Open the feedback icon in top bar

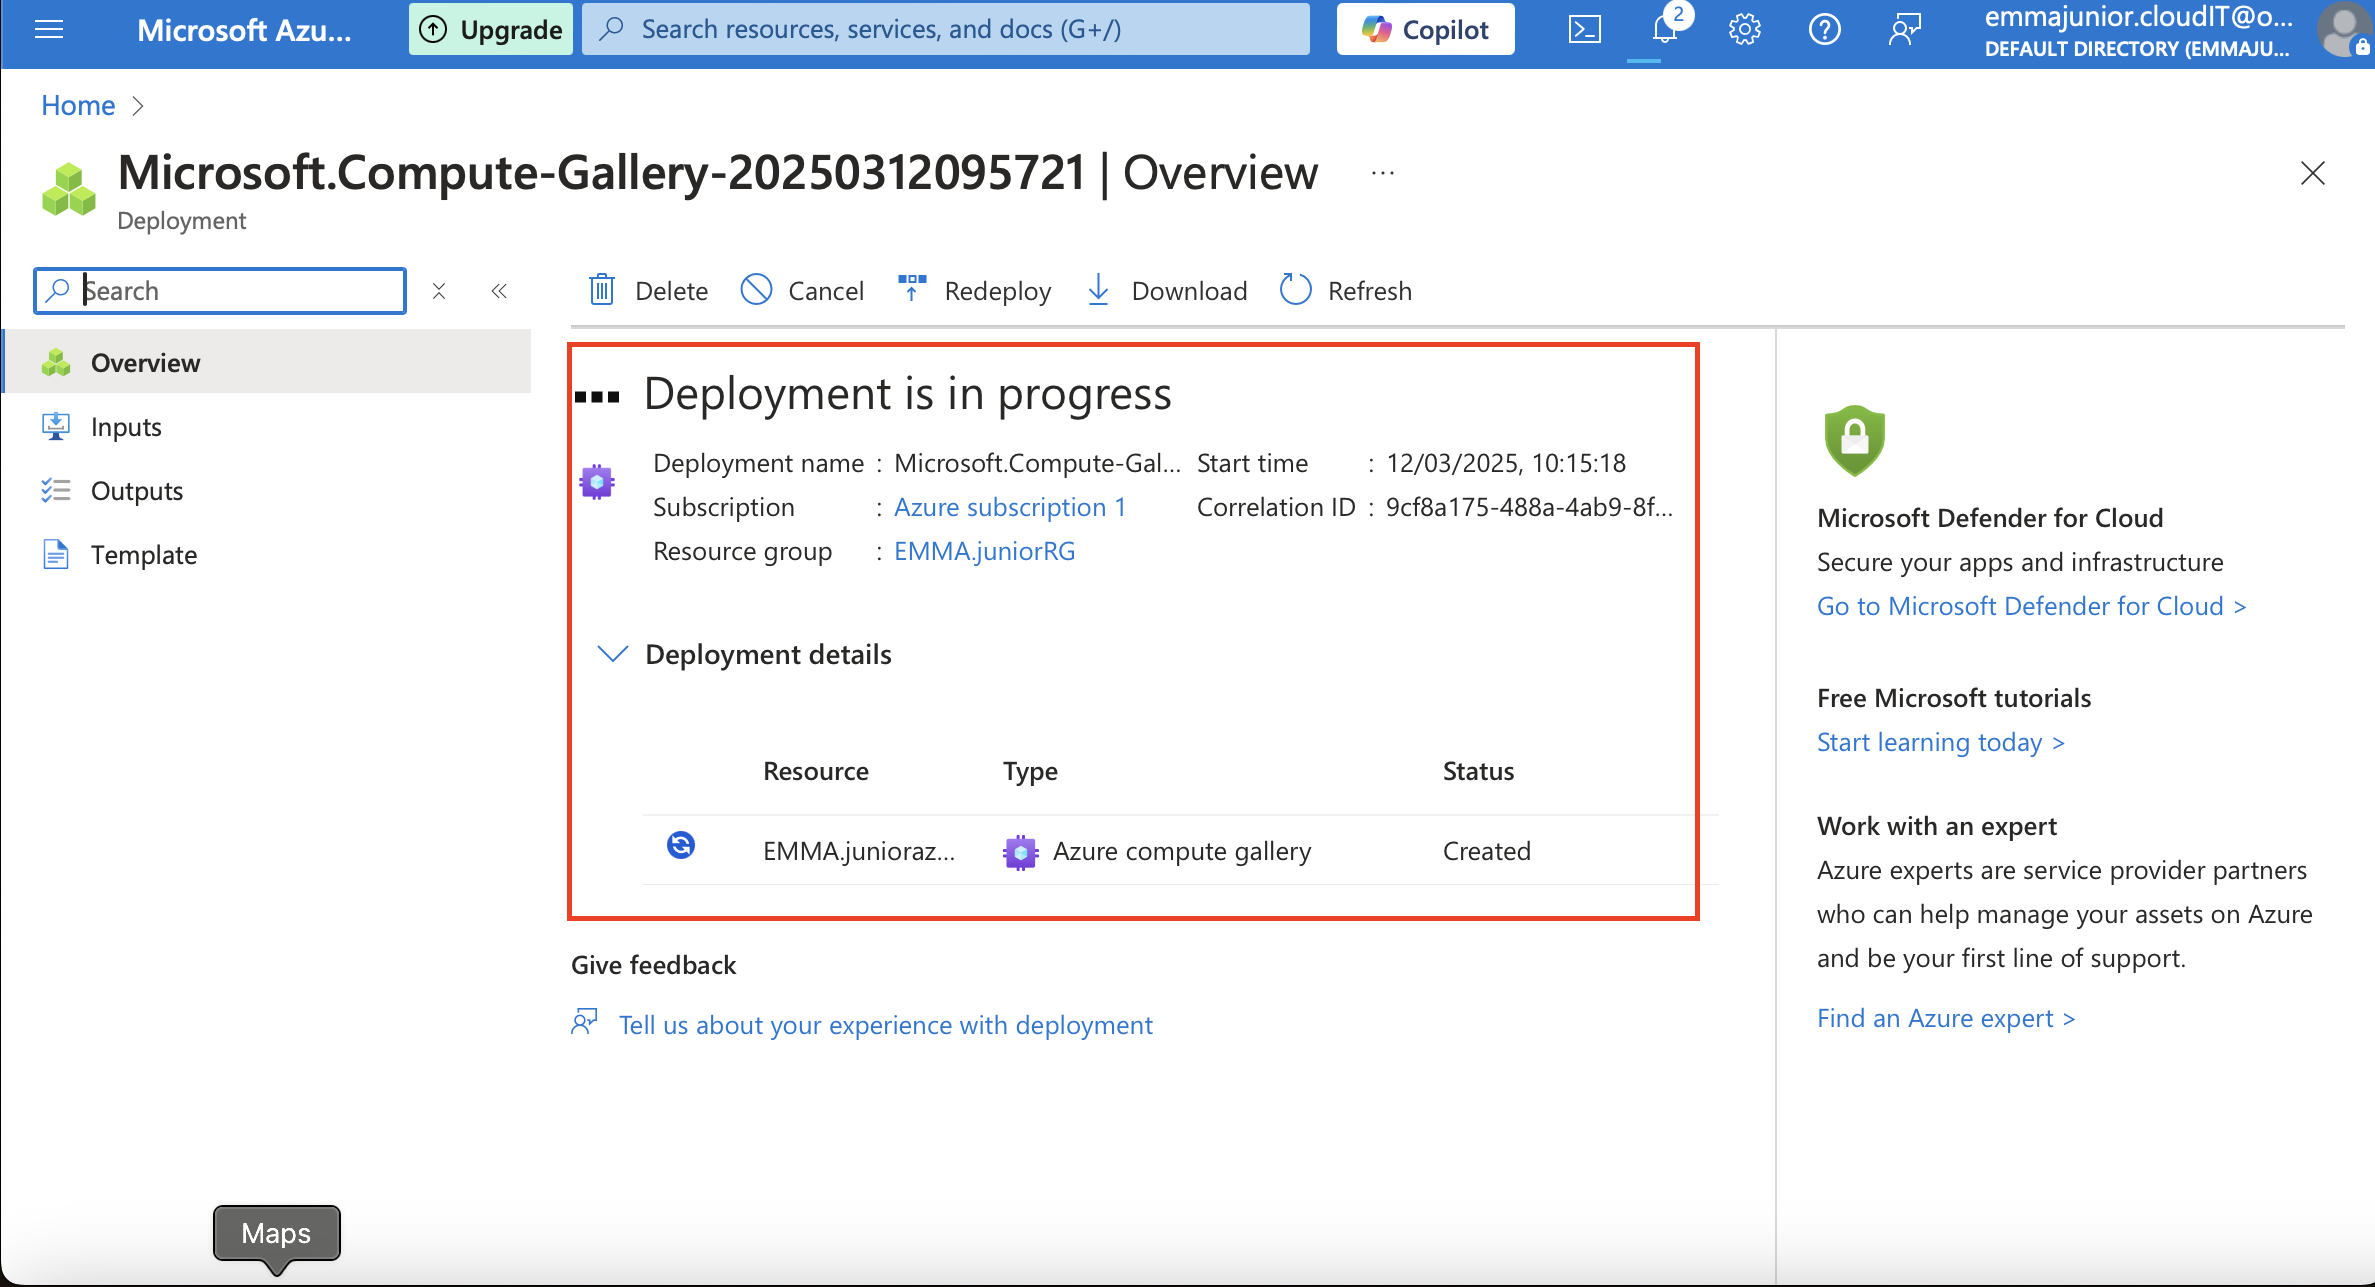point(1905,30)
